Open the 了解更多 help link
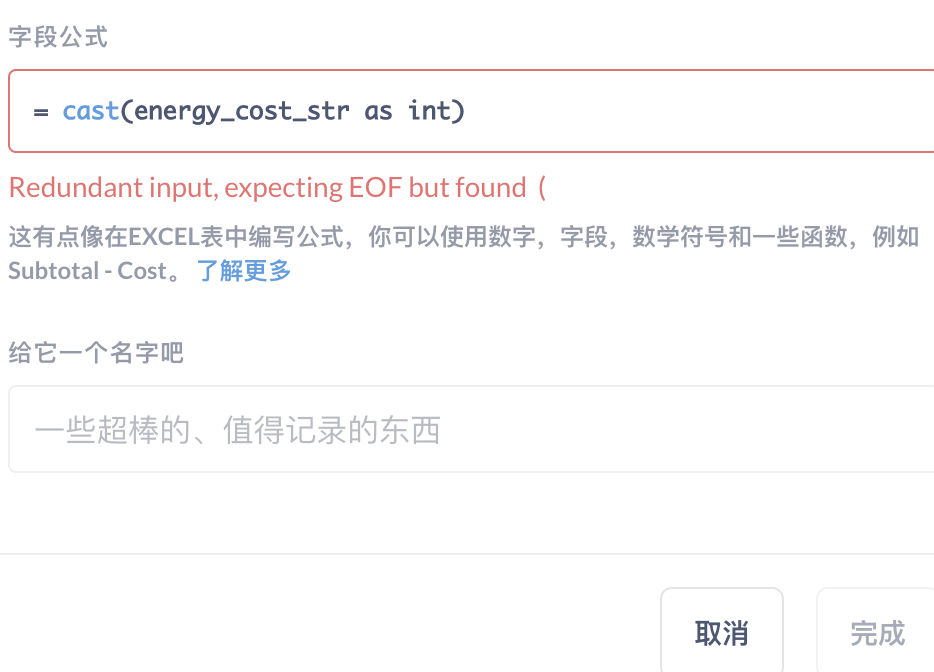The height and width of the screenshot is (672, 934). (x=243, y=270)
